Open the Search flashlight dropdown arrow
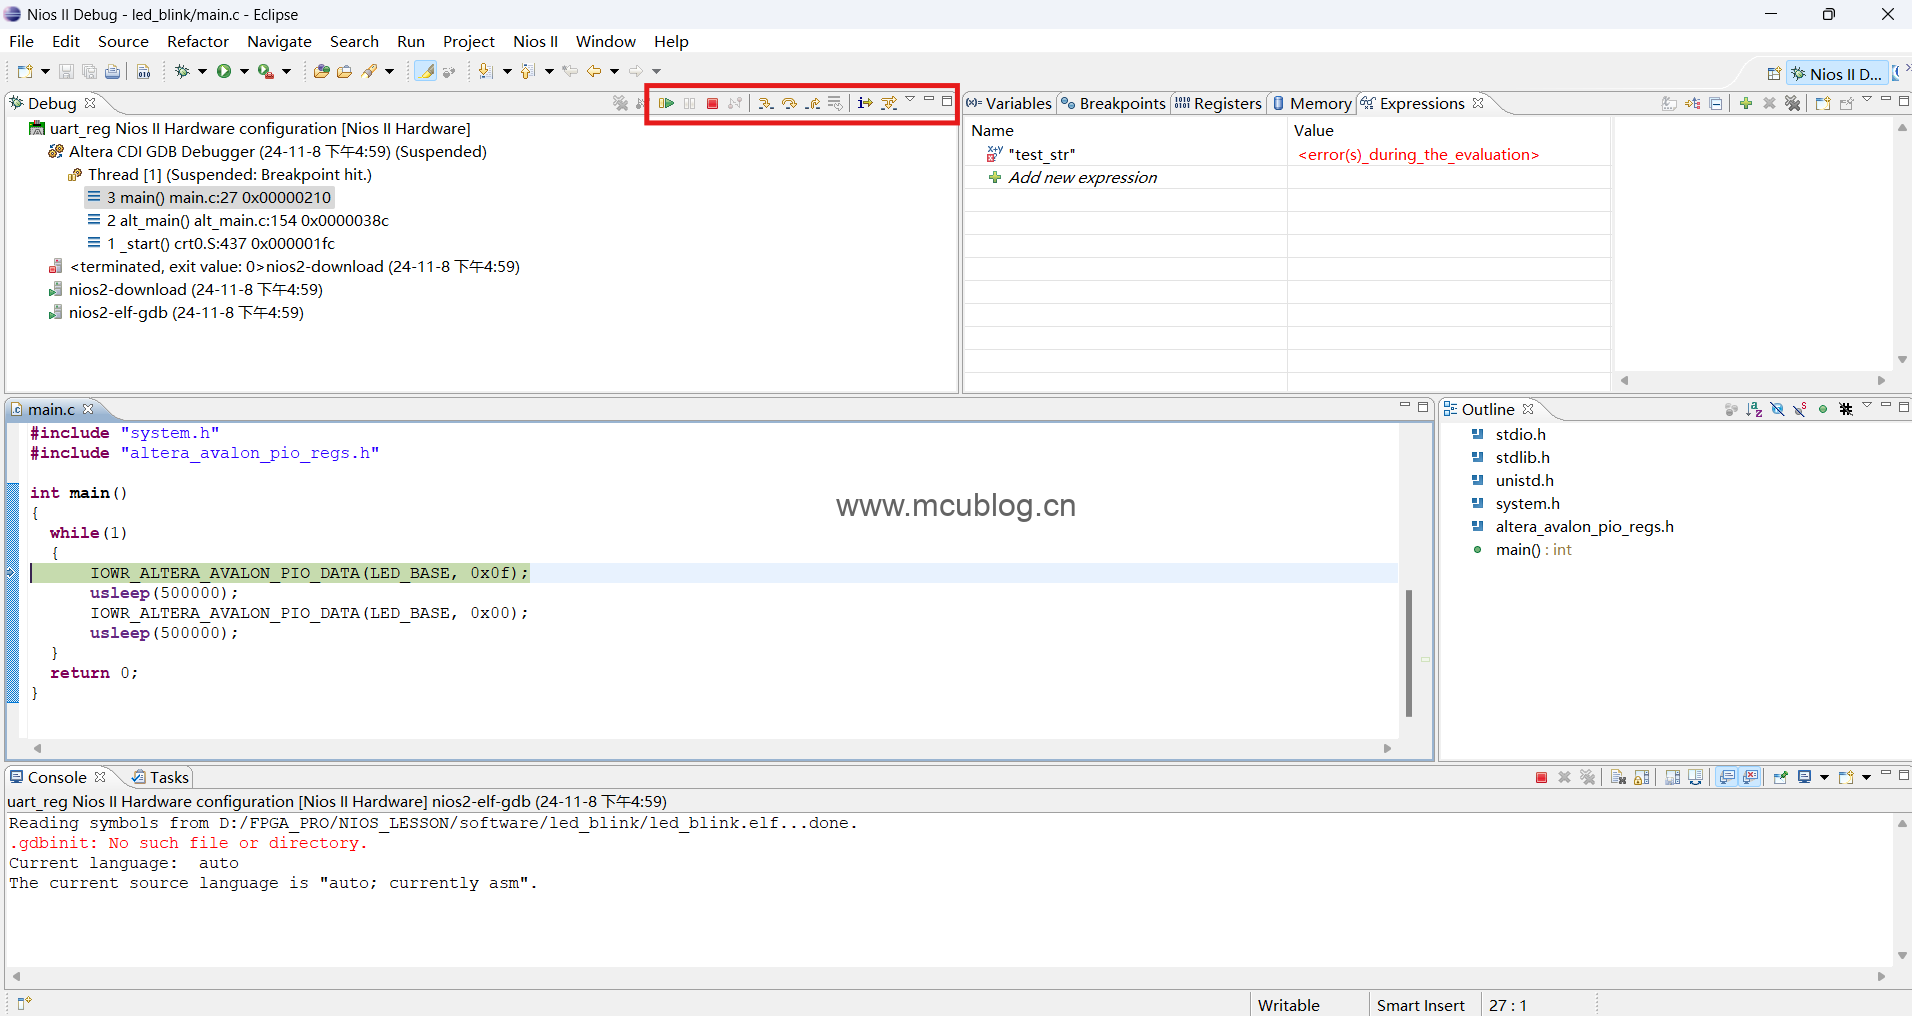Screen dimensions: 1912x1016 [389, 71]
